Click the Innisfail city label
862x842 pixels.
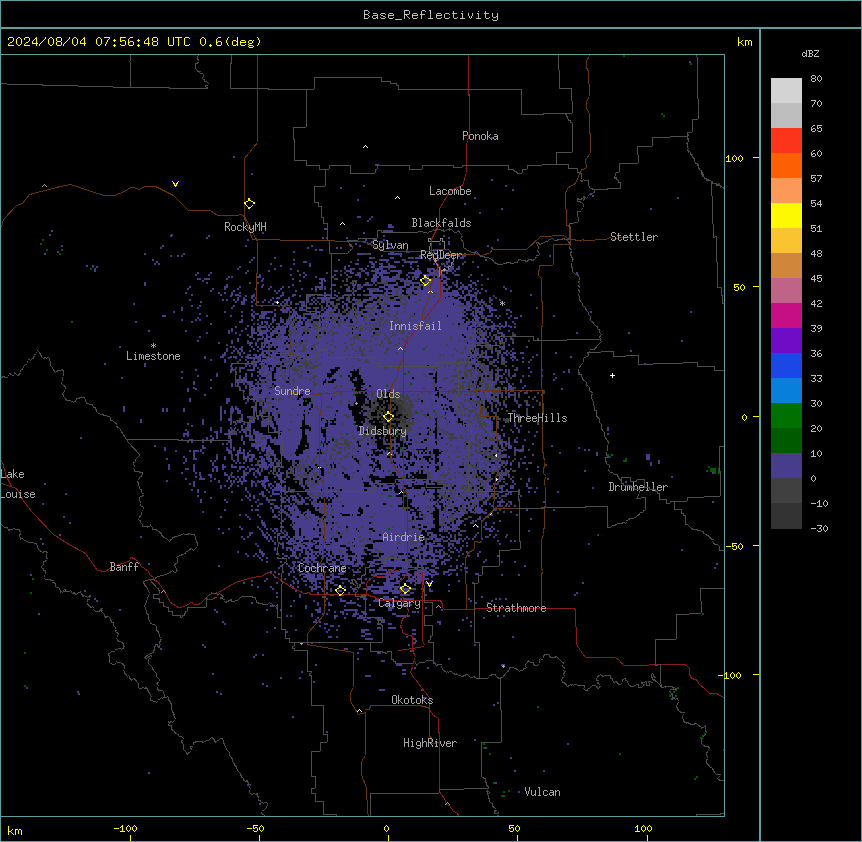pyautogui.click(x=415, y=326)
